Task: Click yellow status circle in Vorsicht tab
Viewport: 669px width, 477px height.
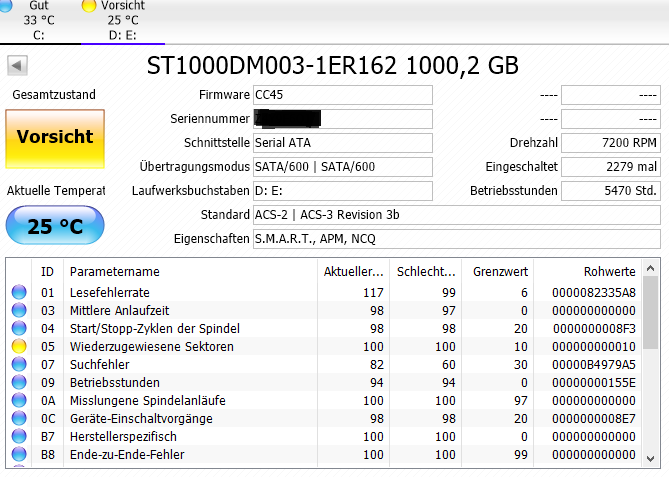Action: coord(89,6)
